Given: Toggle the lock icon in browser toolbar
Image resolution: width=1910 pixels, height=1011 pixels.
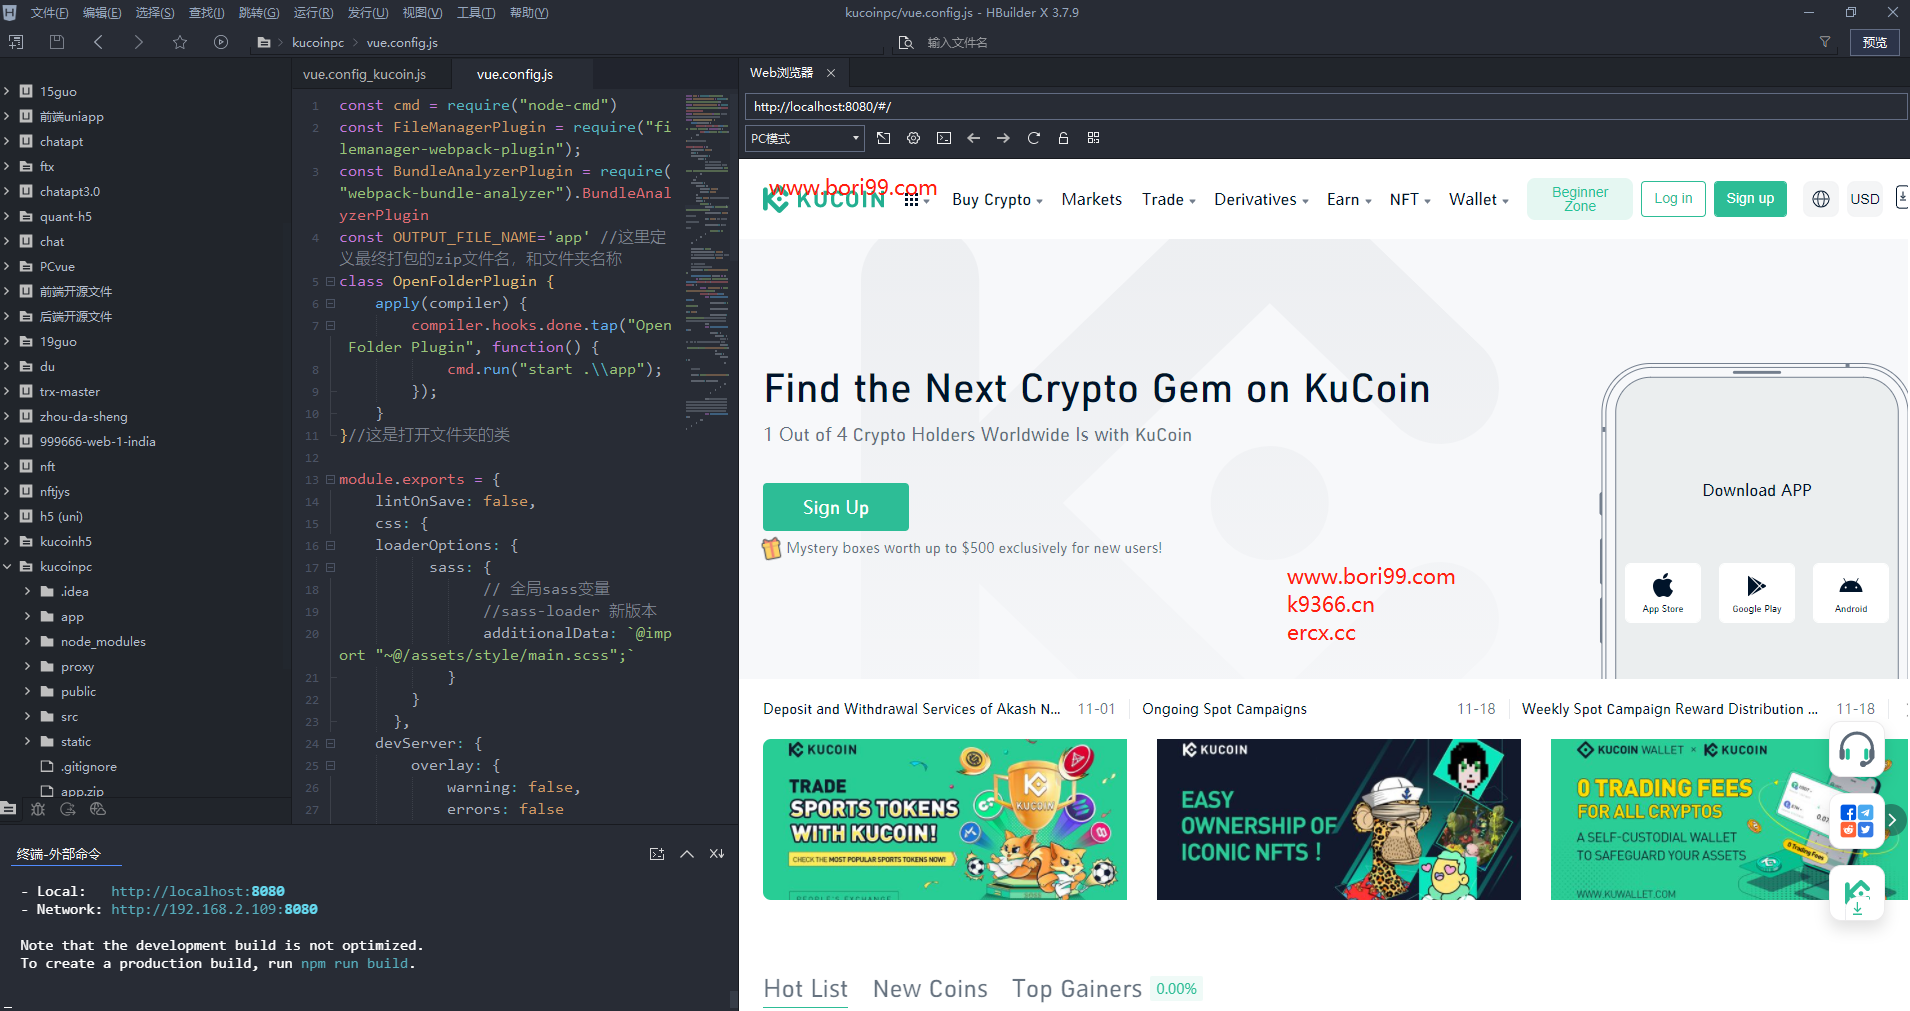Looking at the screenshot, I should click(x=1064, y=138).
